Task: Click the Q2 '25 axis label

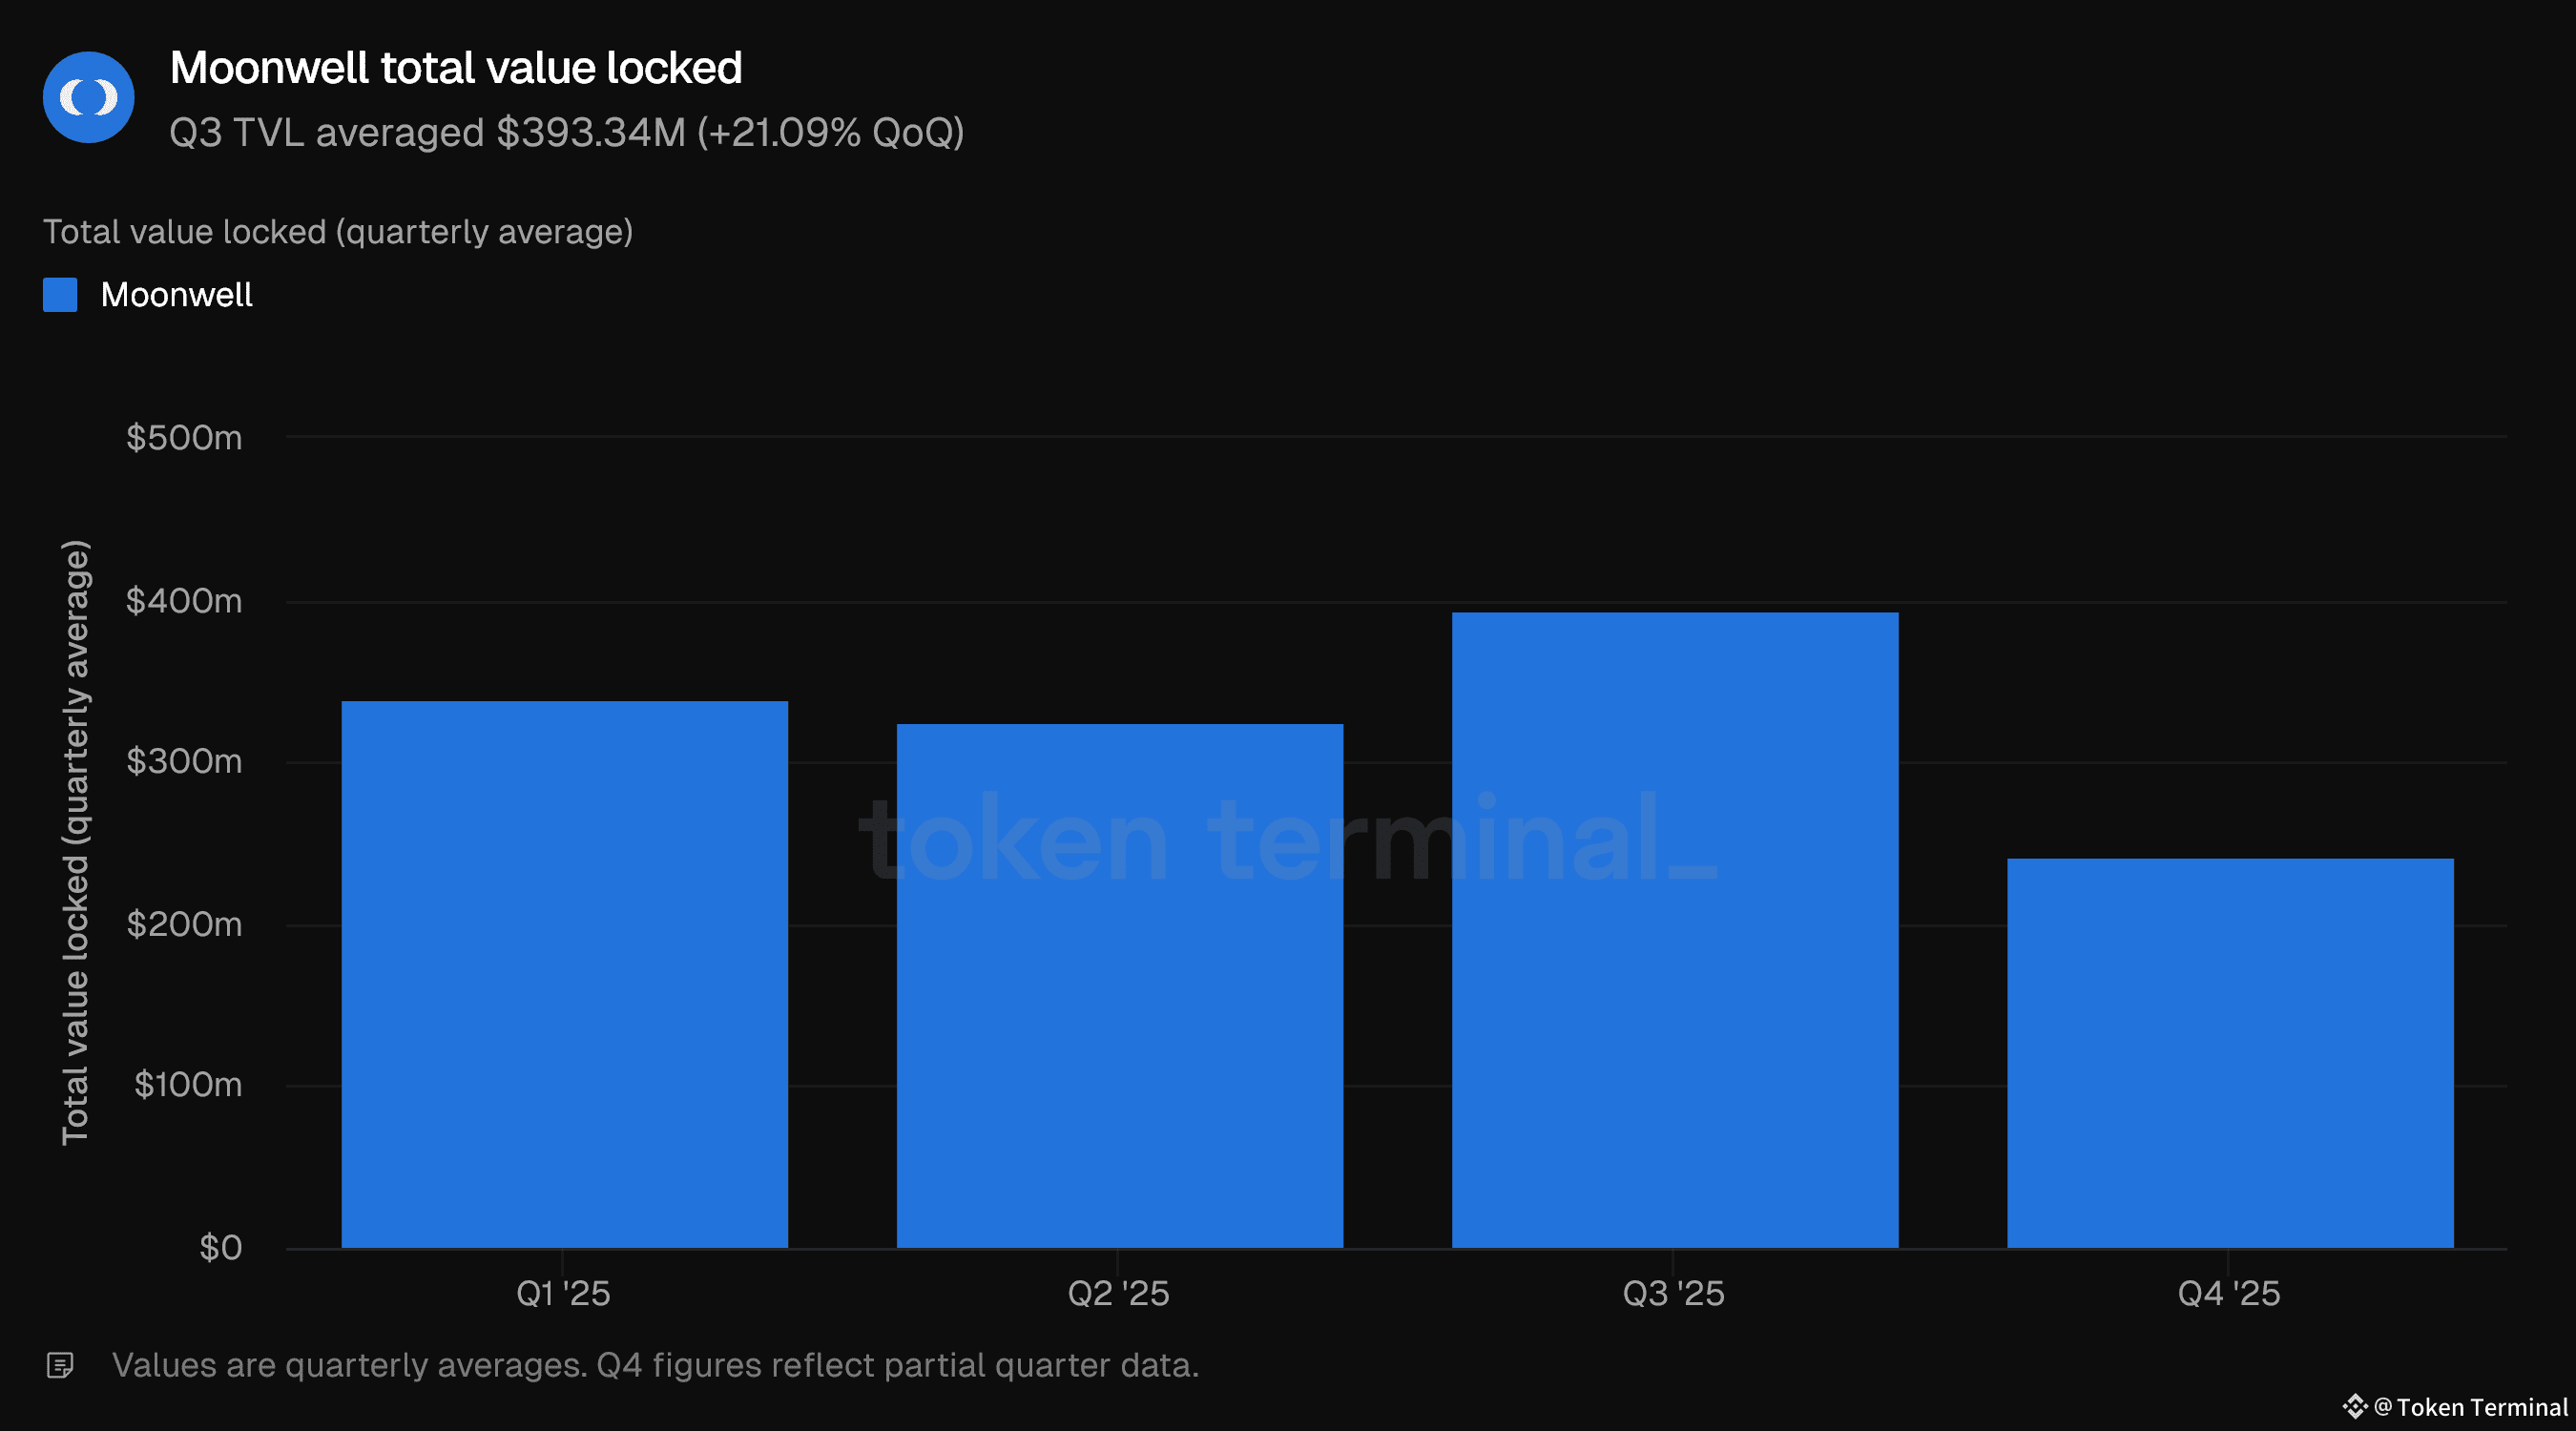Action: pyautogui.click(x=1118, y=1293)
